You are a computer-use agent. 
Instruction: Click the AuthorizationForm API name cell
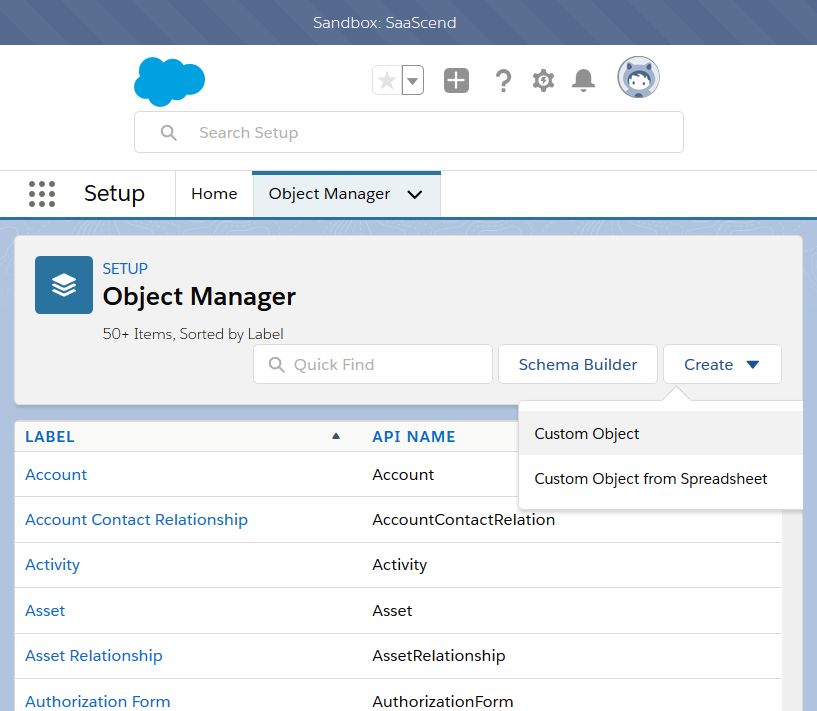(442, 701)
